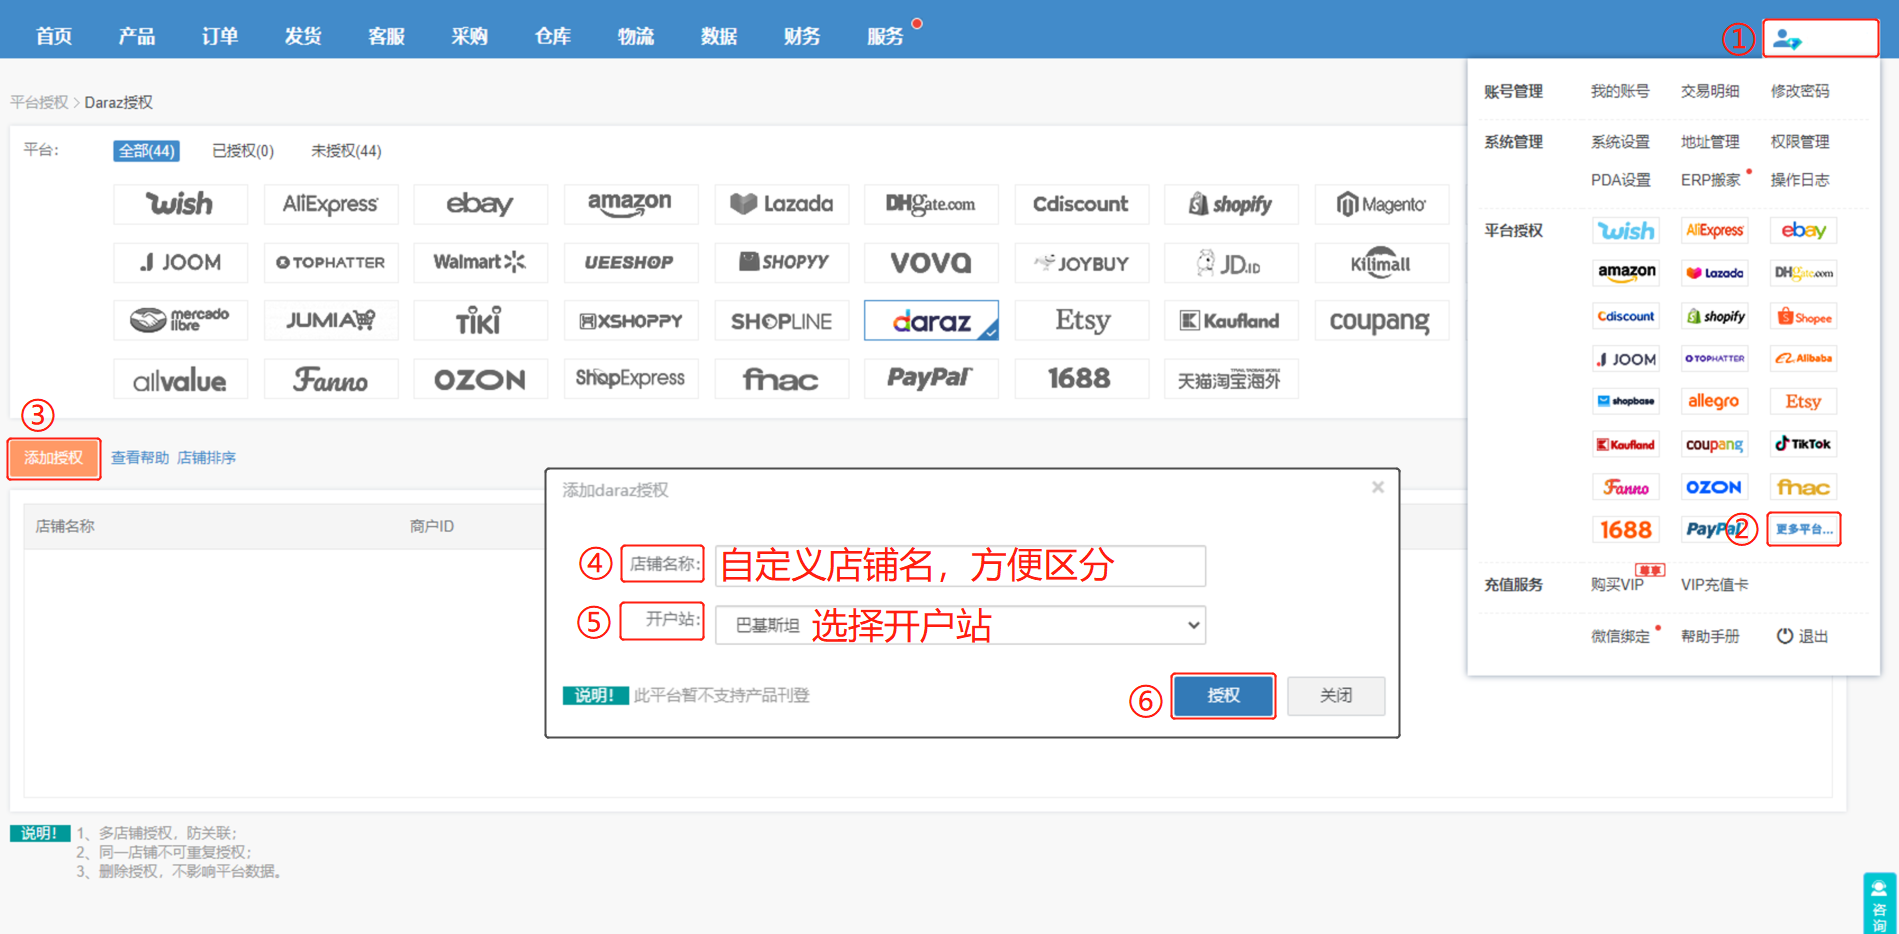Open the 服务 menu
Screen dimensions: 1899x934
[885, 36]
